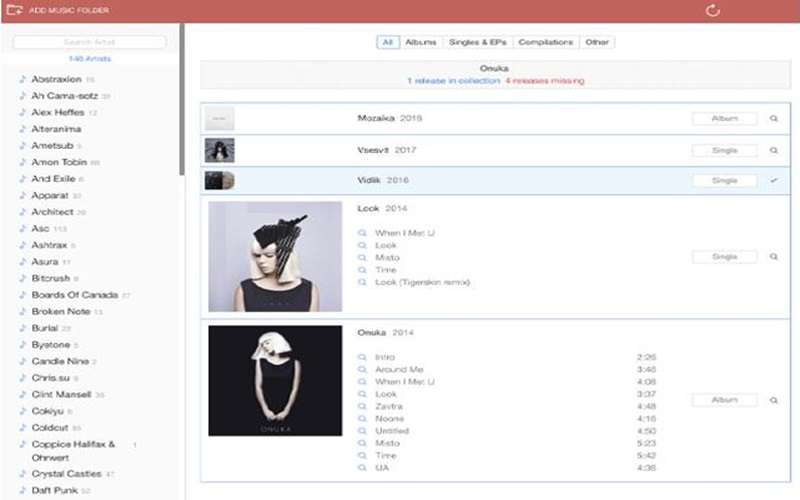Click search icon next to Look (Tigerskin remix)
The width and height of the screenshot is (800, 500).
click(362, 282)
